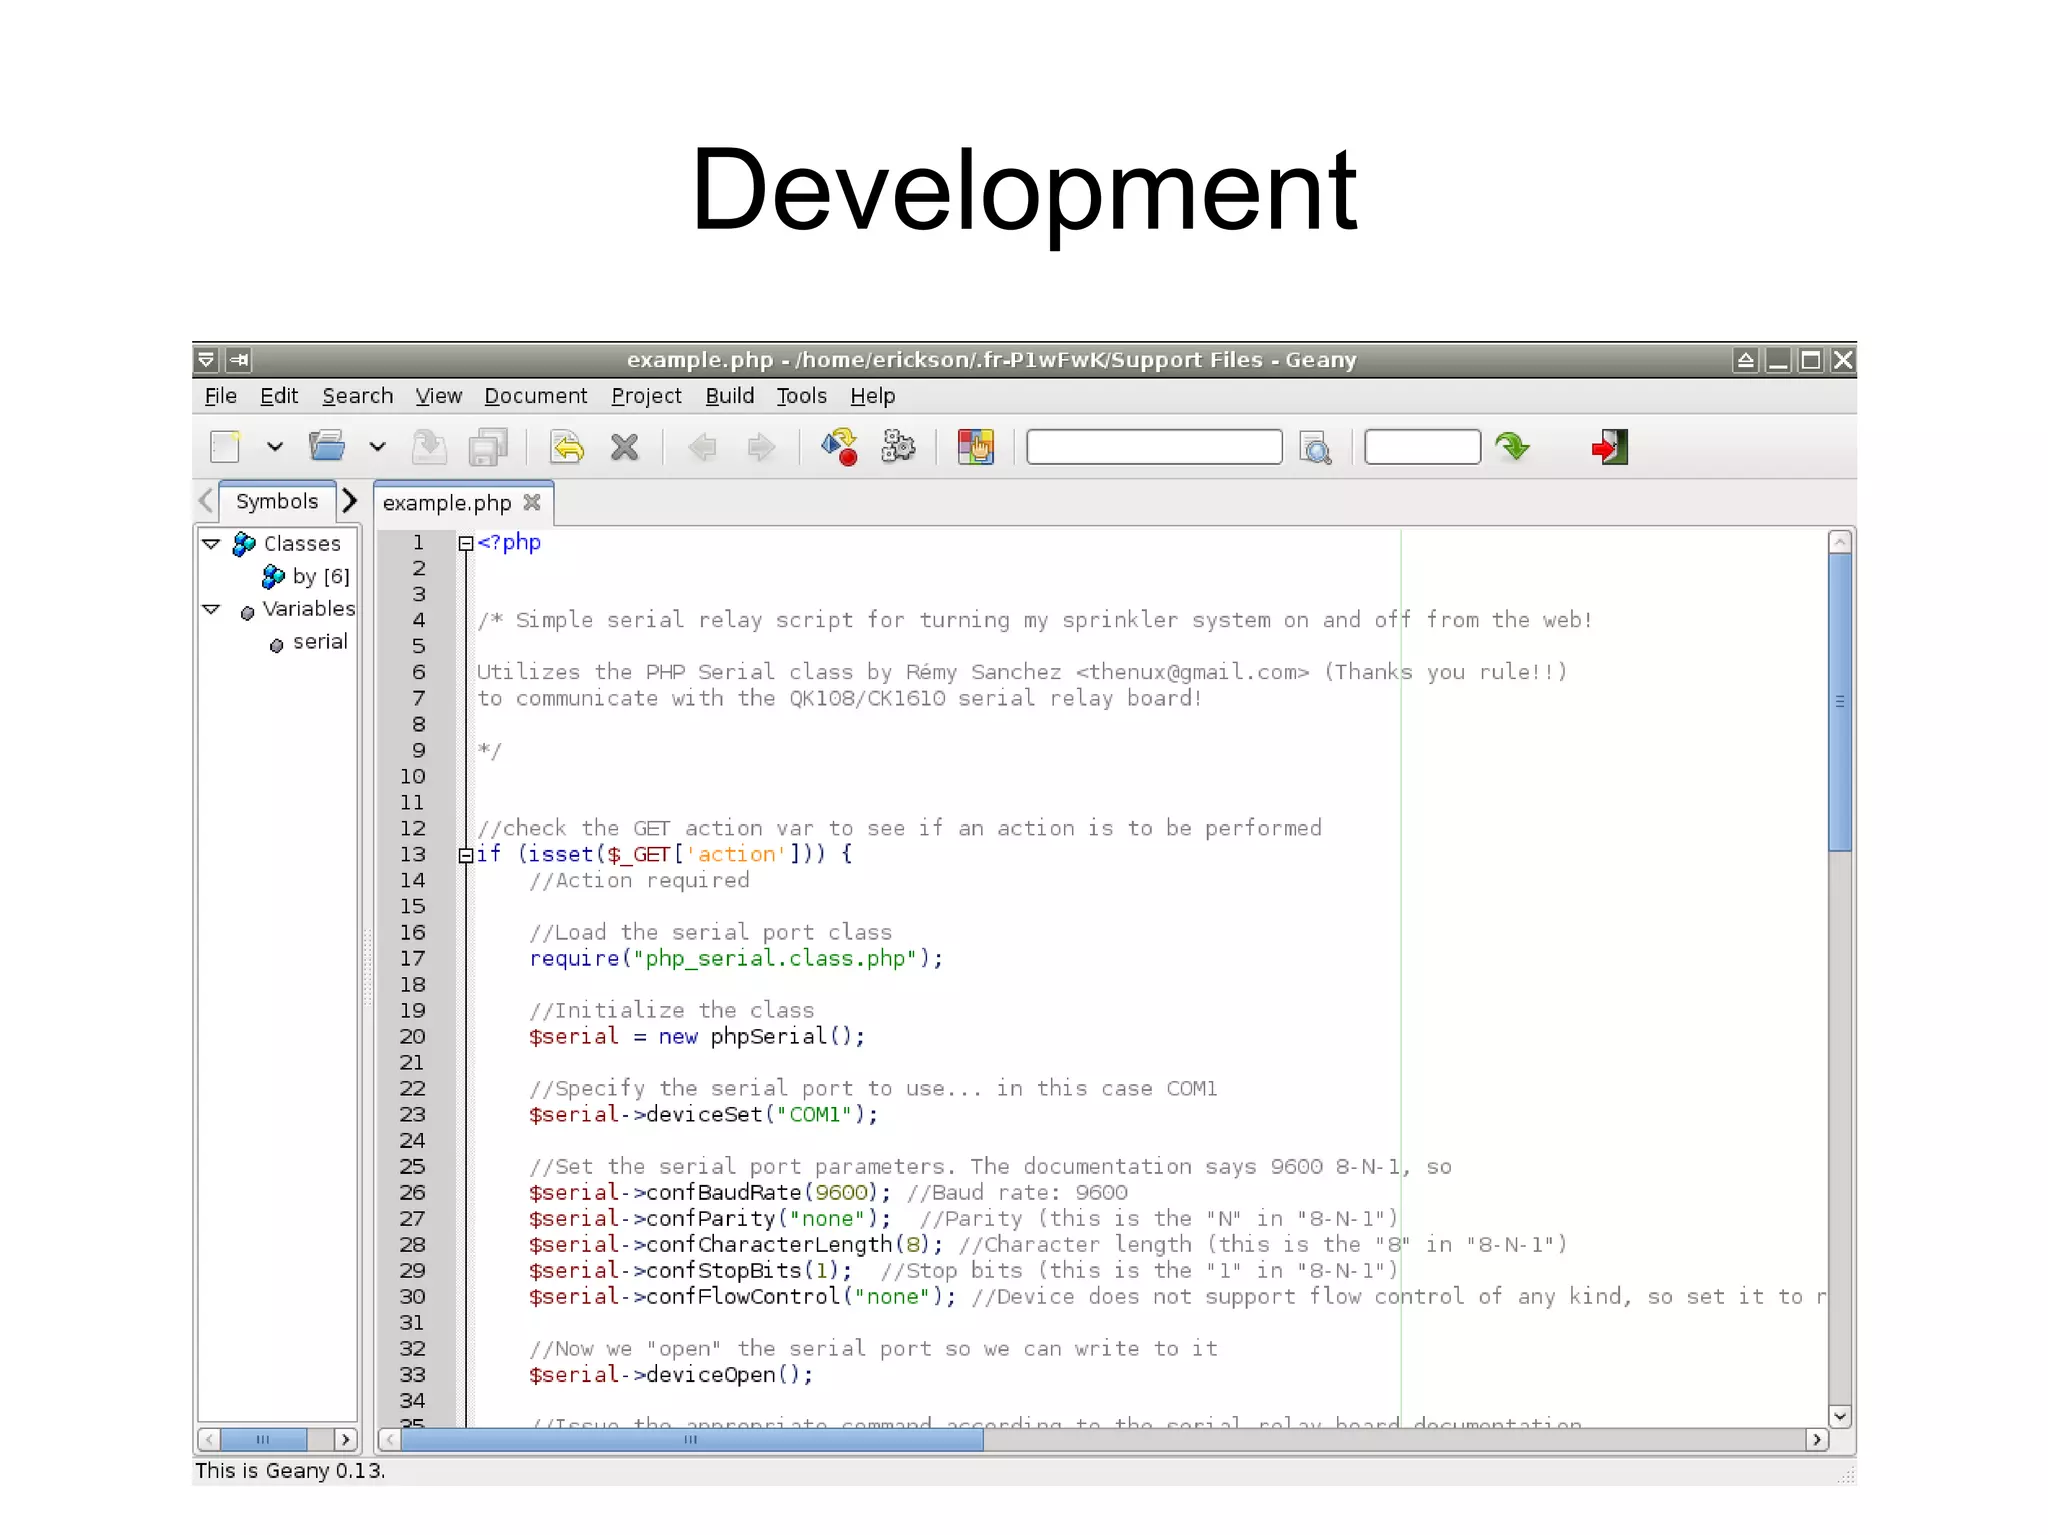Click the 'This is Geany 0.13.' status bar
Screen dimensions: 2048x1535
pos(290,1471)
